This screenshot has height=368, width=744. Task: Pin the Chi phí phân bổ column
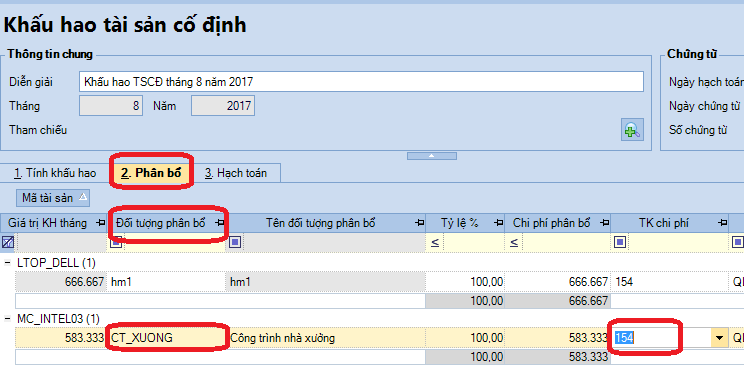(x=604, y=223)
